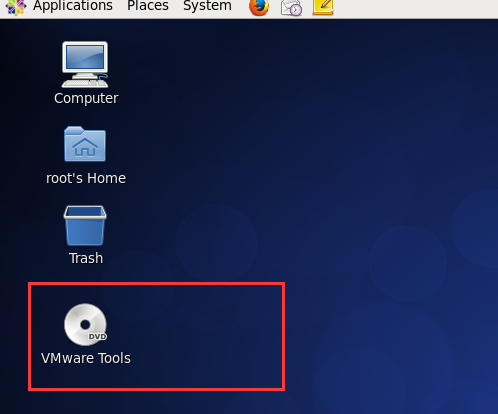The image size is (498, 414).
Task: Click the CentOS logo in the panel
Action: pos(15,7)
